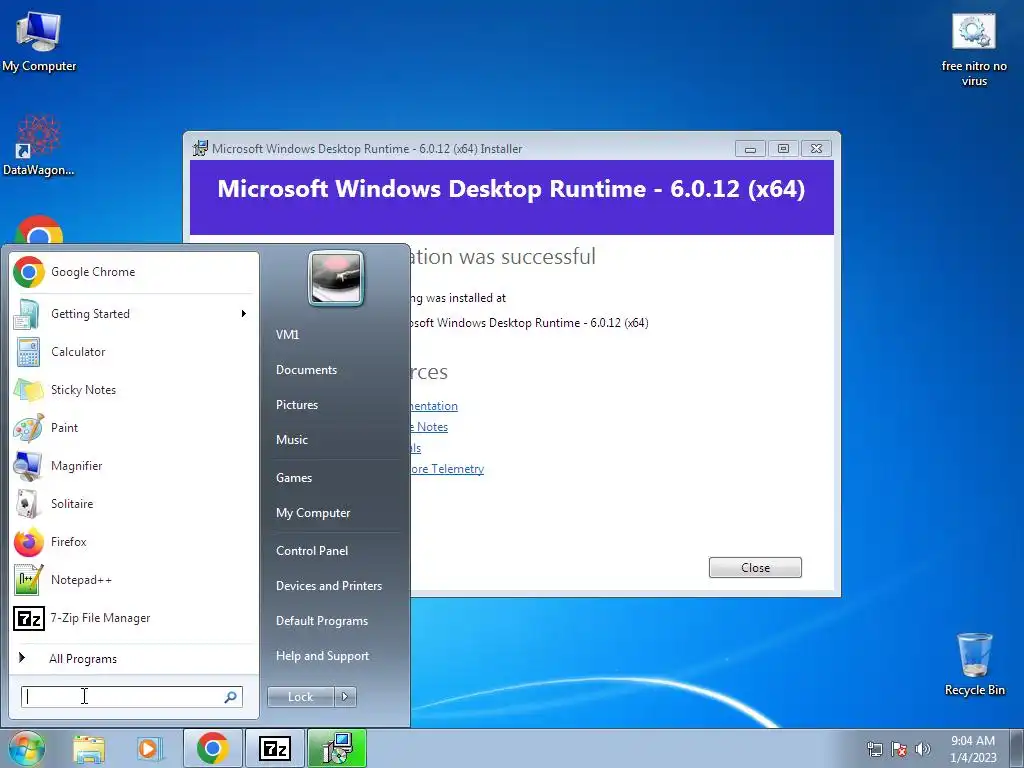Open Action Center flag icon
Viewport: 1024px width, 768px height.
[899, 749]
